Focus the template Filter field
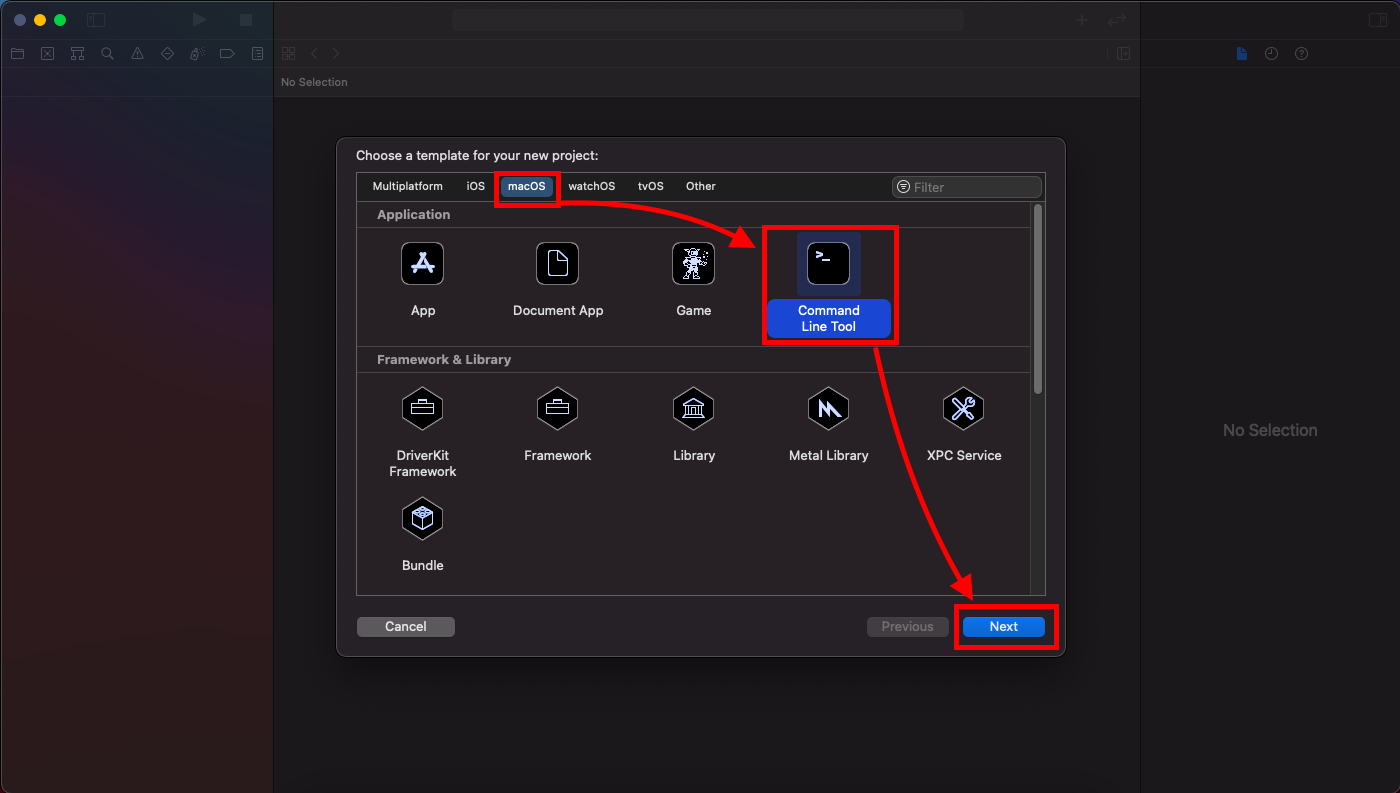Screen dimensions: 1400x793 point(967,187)
